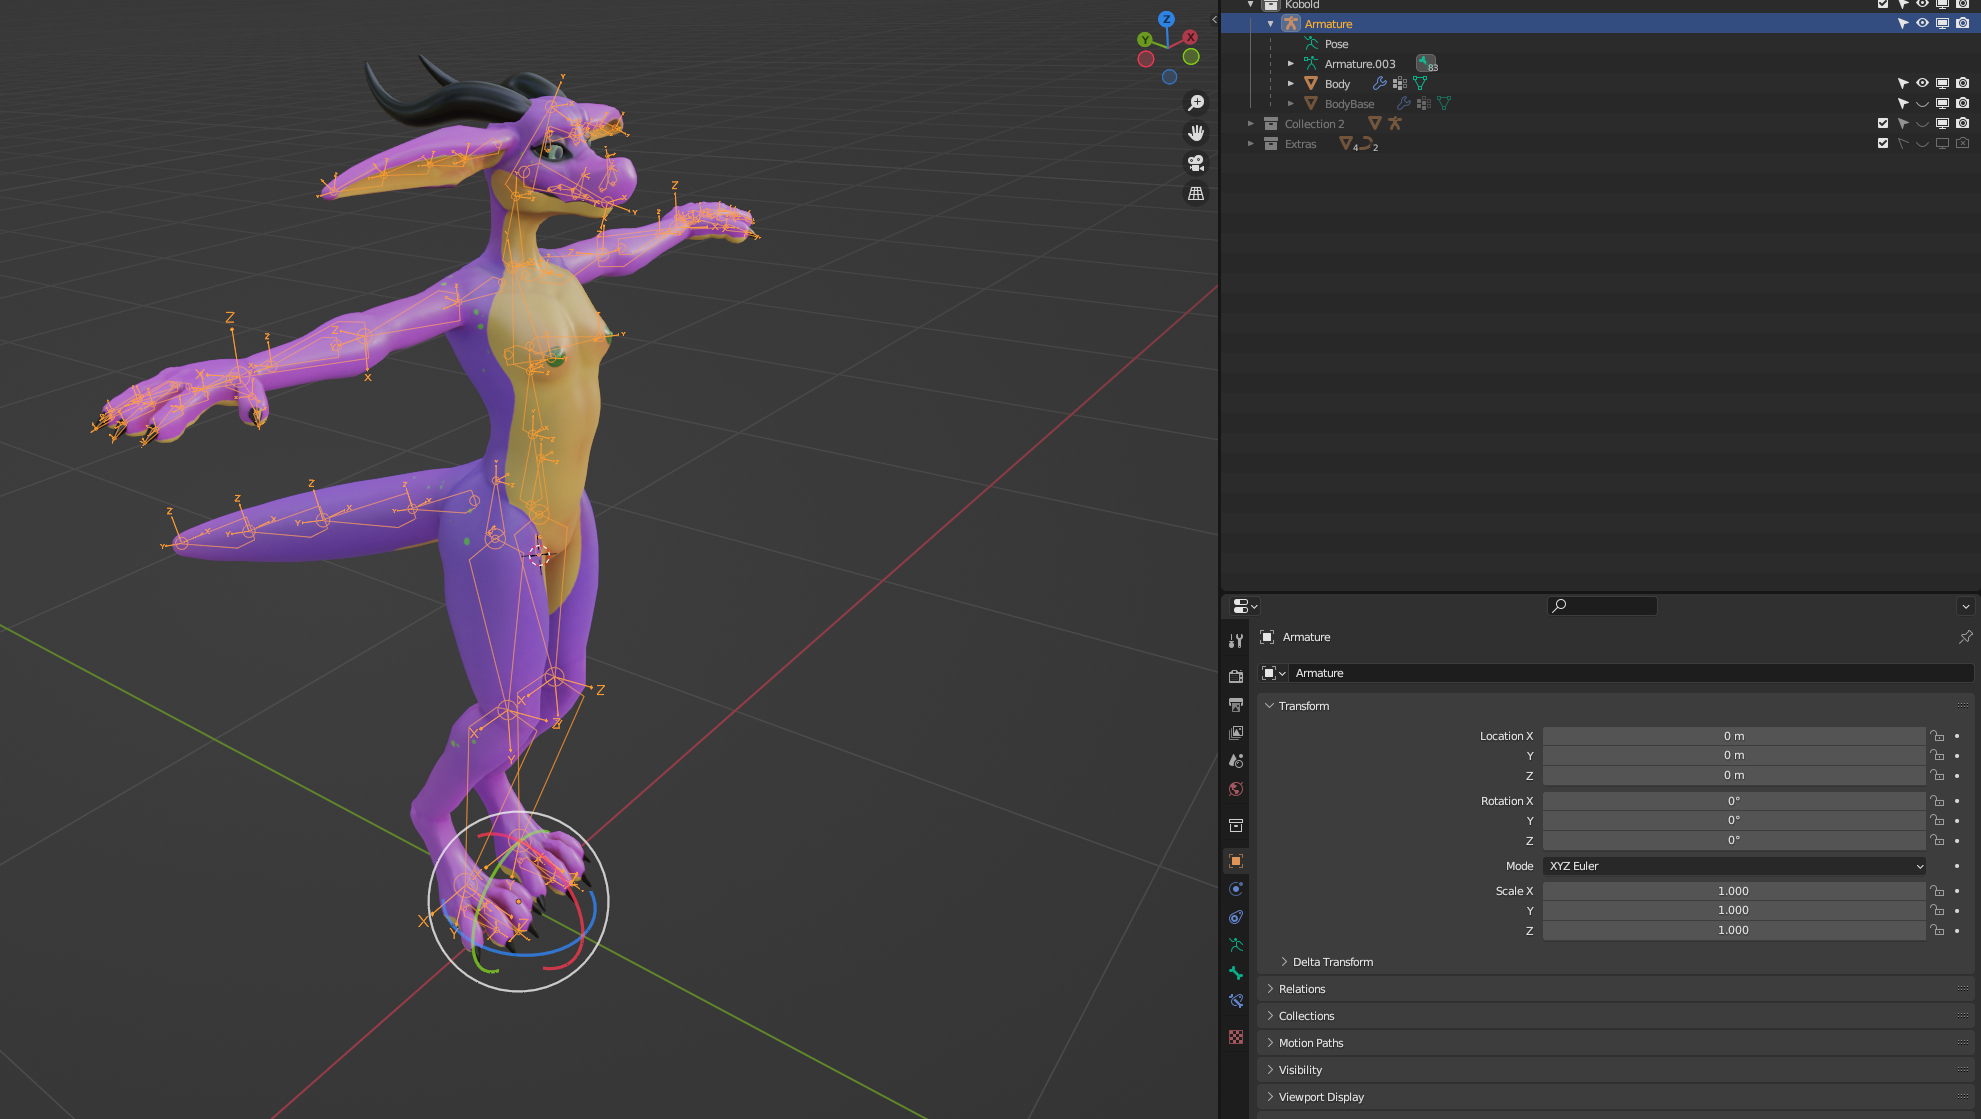Collapse the Armature tree item
1981x1119 pixels.
pyautogui.click(x=1271, y=24)
